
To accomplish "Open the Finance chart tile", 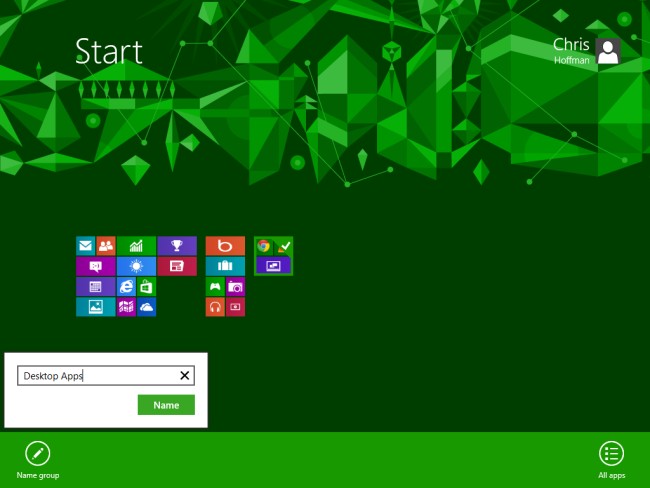I will [x=136, y=246].
